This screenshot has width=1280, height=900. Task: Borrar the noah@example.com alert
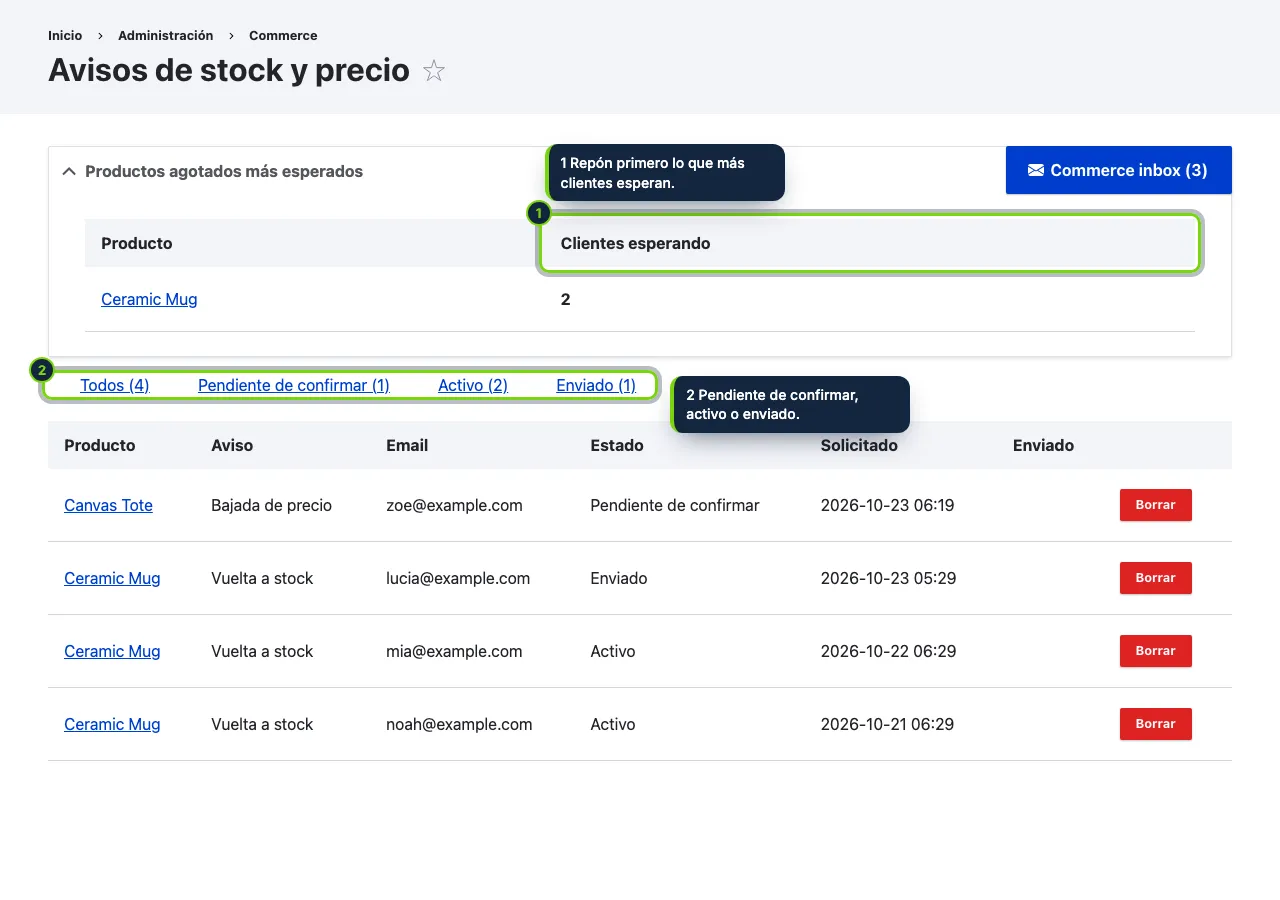click(1156, 724)
